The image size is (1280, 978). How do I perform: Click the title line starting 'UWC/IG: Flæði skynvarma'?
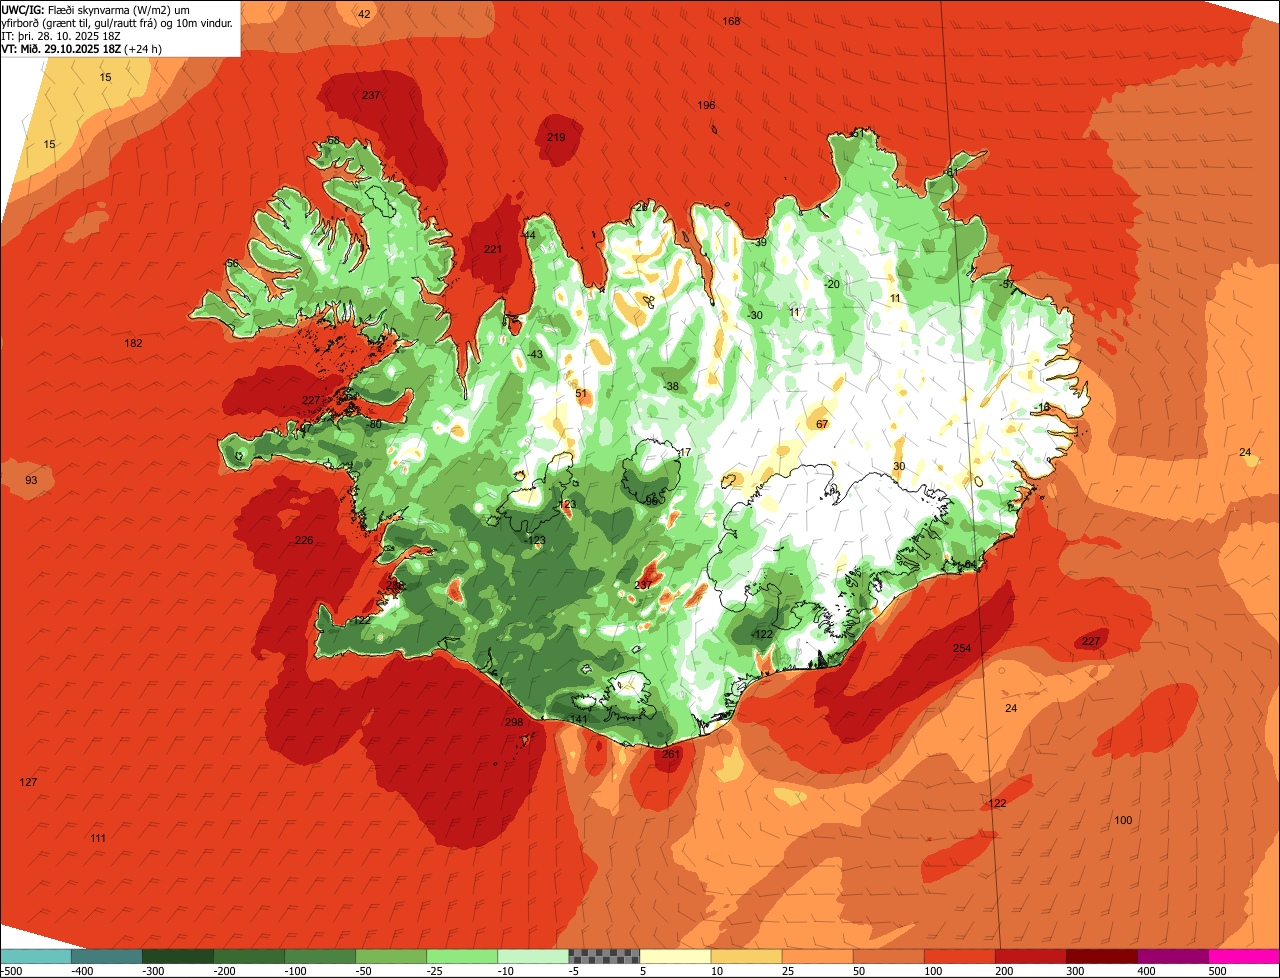click(x=96, y=10)
